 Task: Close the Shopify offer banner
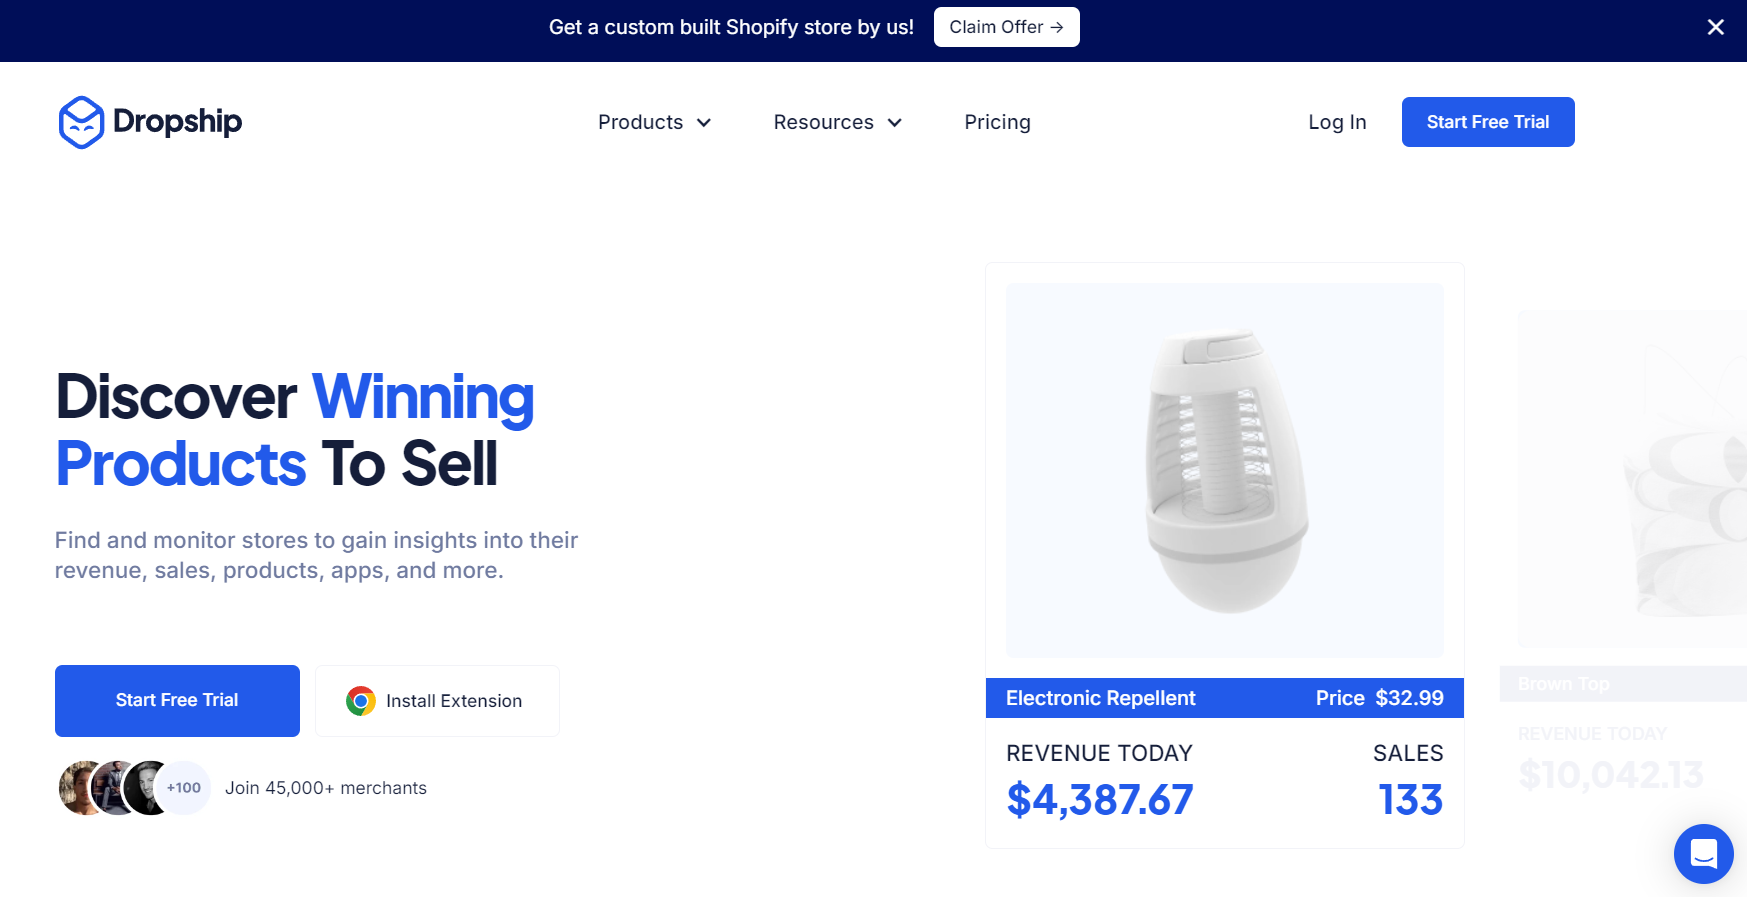(1715, 27)
